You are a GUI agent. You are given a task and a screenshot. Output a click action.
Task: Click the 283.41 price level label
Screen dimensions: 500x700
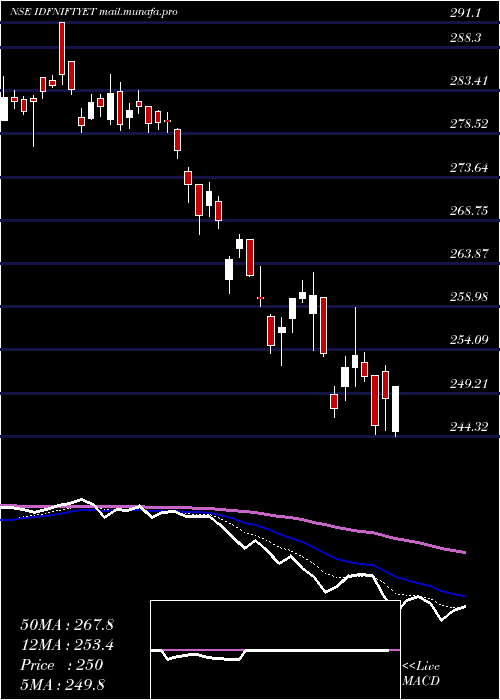click(x=469, y=81)
